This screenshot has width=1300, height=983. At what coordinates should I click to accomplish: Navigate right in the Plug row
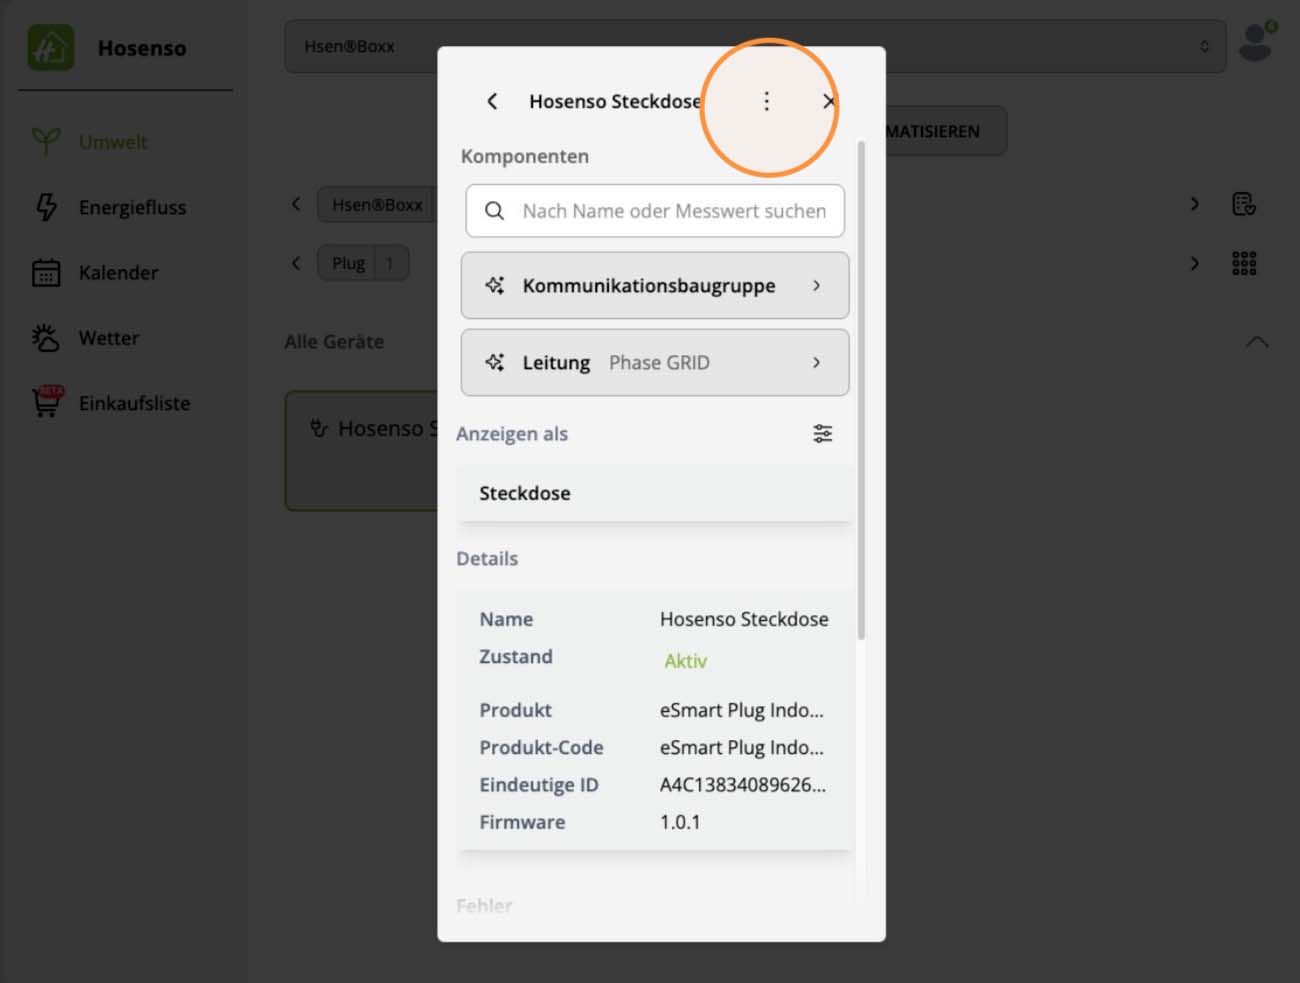pos(1194,263)
